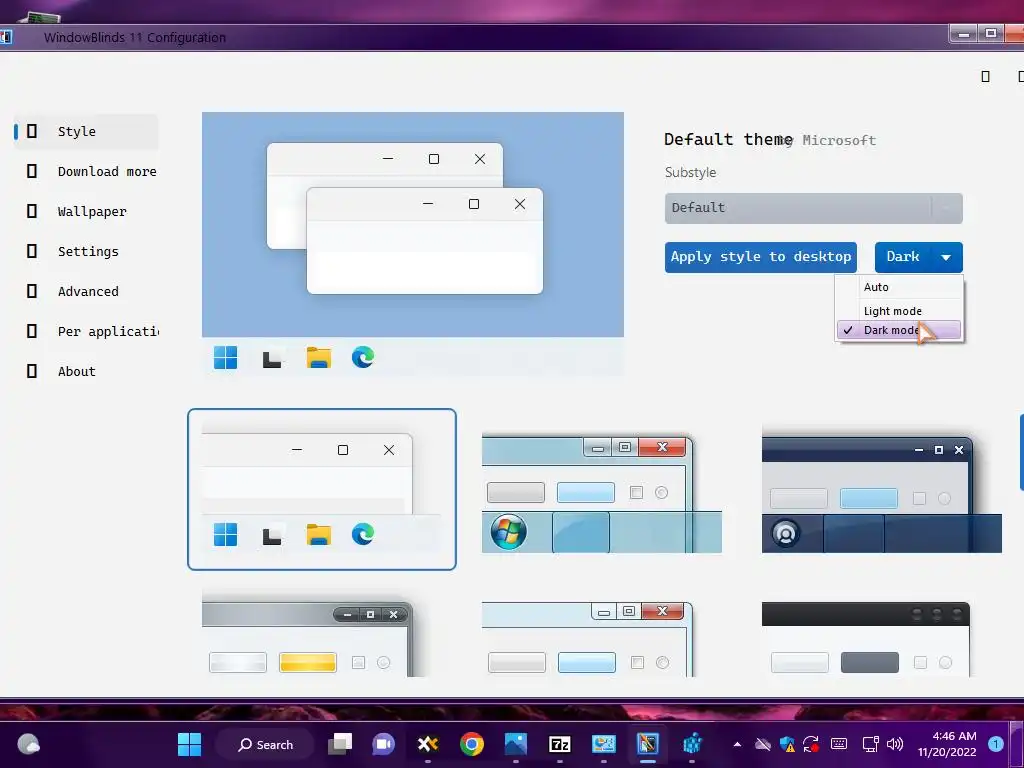Click the sync tray icon with red dot

(811, 744)
